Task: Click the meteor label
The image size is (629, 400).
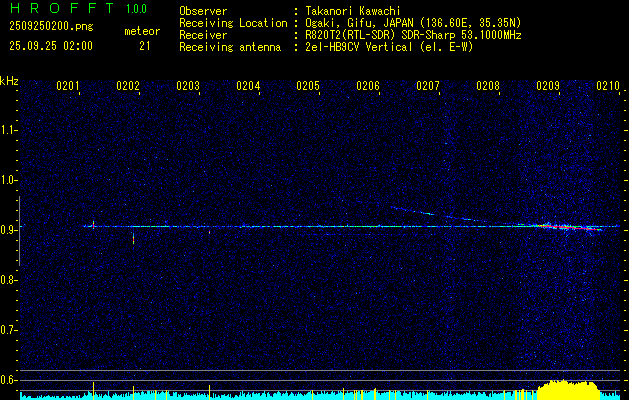Action: pyautogui.click(x=142, y=31)
